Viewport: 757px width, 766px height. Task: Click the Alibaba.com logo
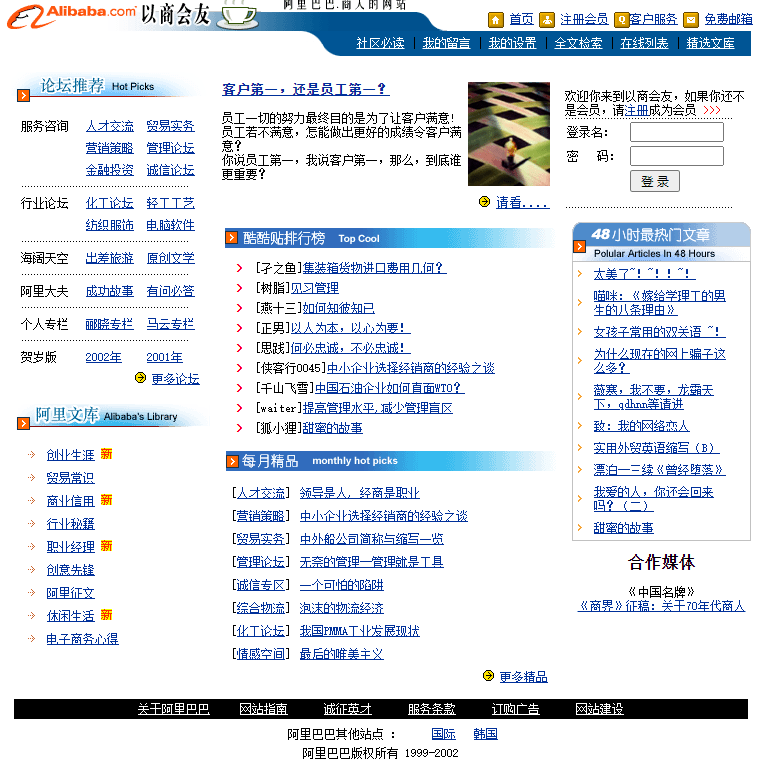point(71,16)
